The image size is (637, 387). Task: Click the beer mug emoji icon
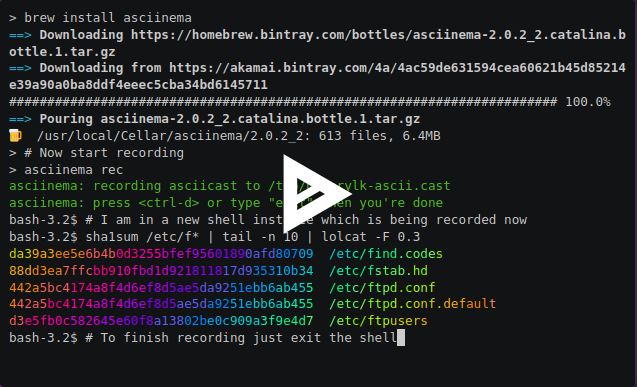[x=15, y=135]
